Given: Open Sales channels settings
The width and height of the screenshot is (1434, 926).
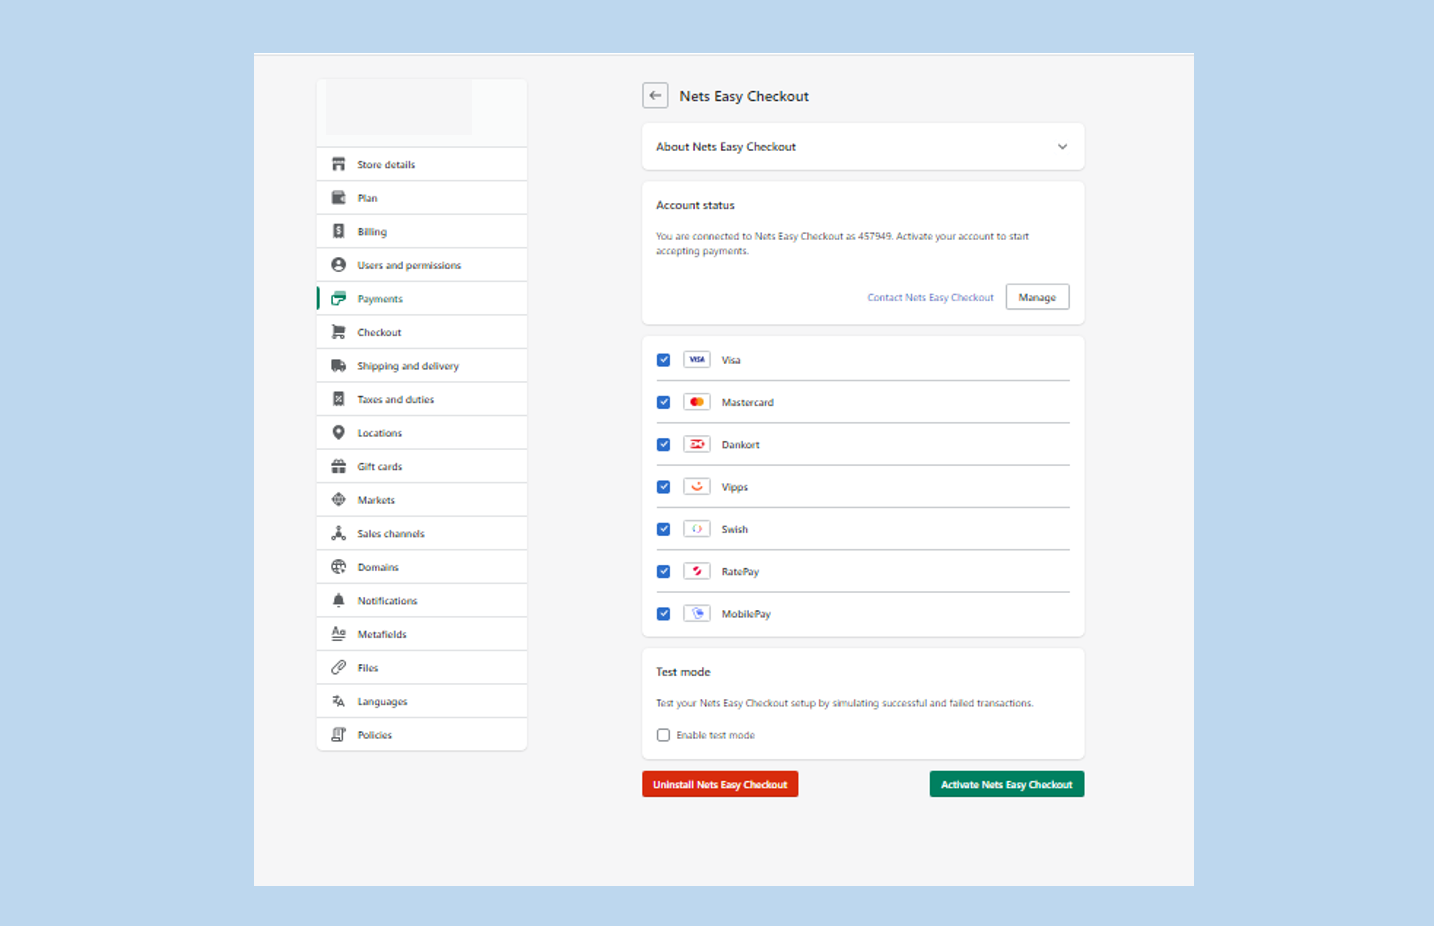Looking at the screenshot, I should [422, 534].
